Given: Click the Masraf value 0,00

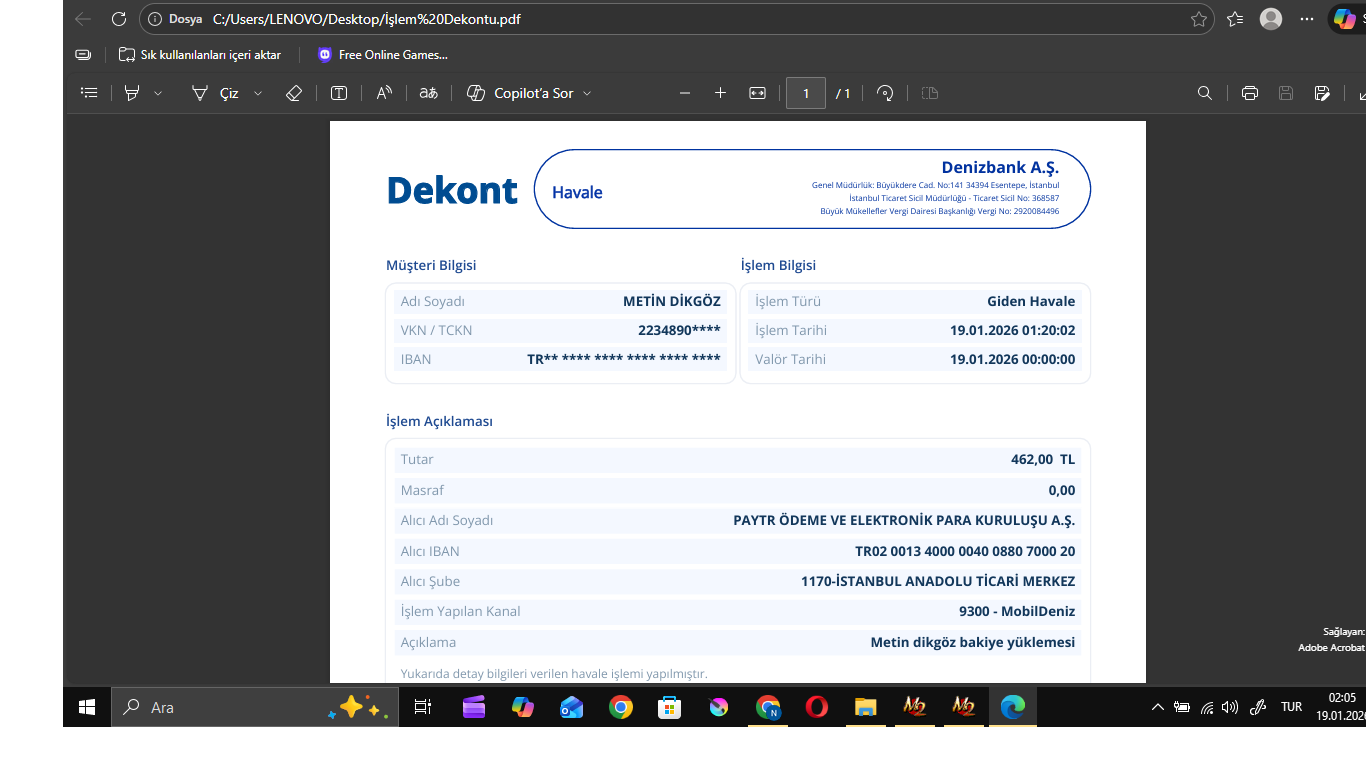Looking at the screenshot, I should [1062, 490].
